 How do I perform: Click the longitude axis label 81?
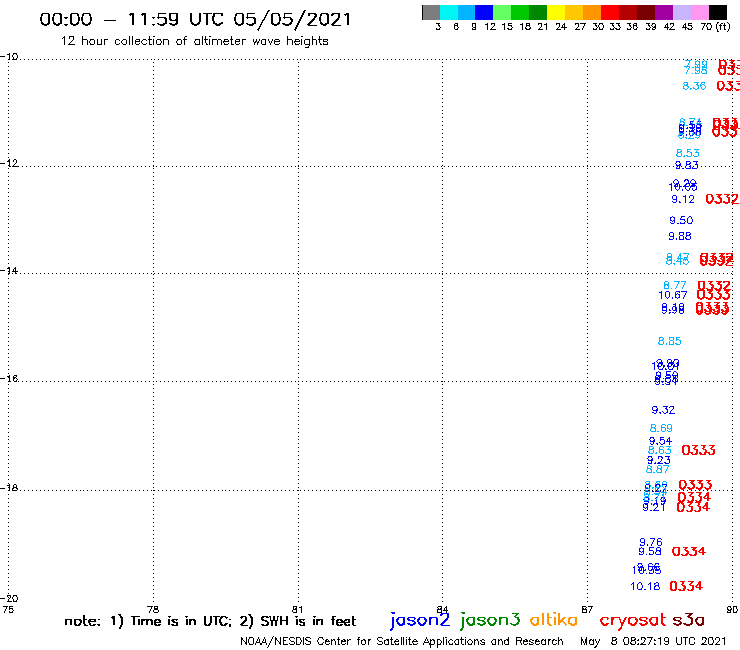click(297, 609)
